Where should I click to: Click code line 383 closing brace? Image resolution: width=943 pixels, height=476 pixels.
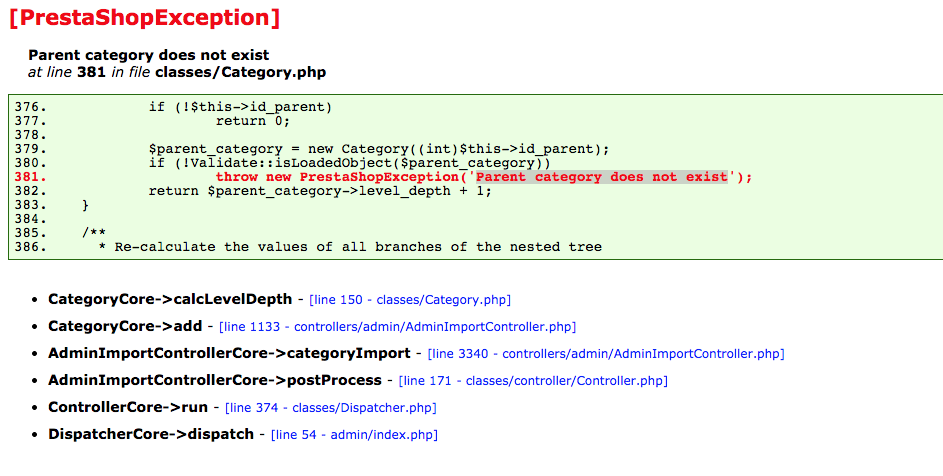[85, 205]
